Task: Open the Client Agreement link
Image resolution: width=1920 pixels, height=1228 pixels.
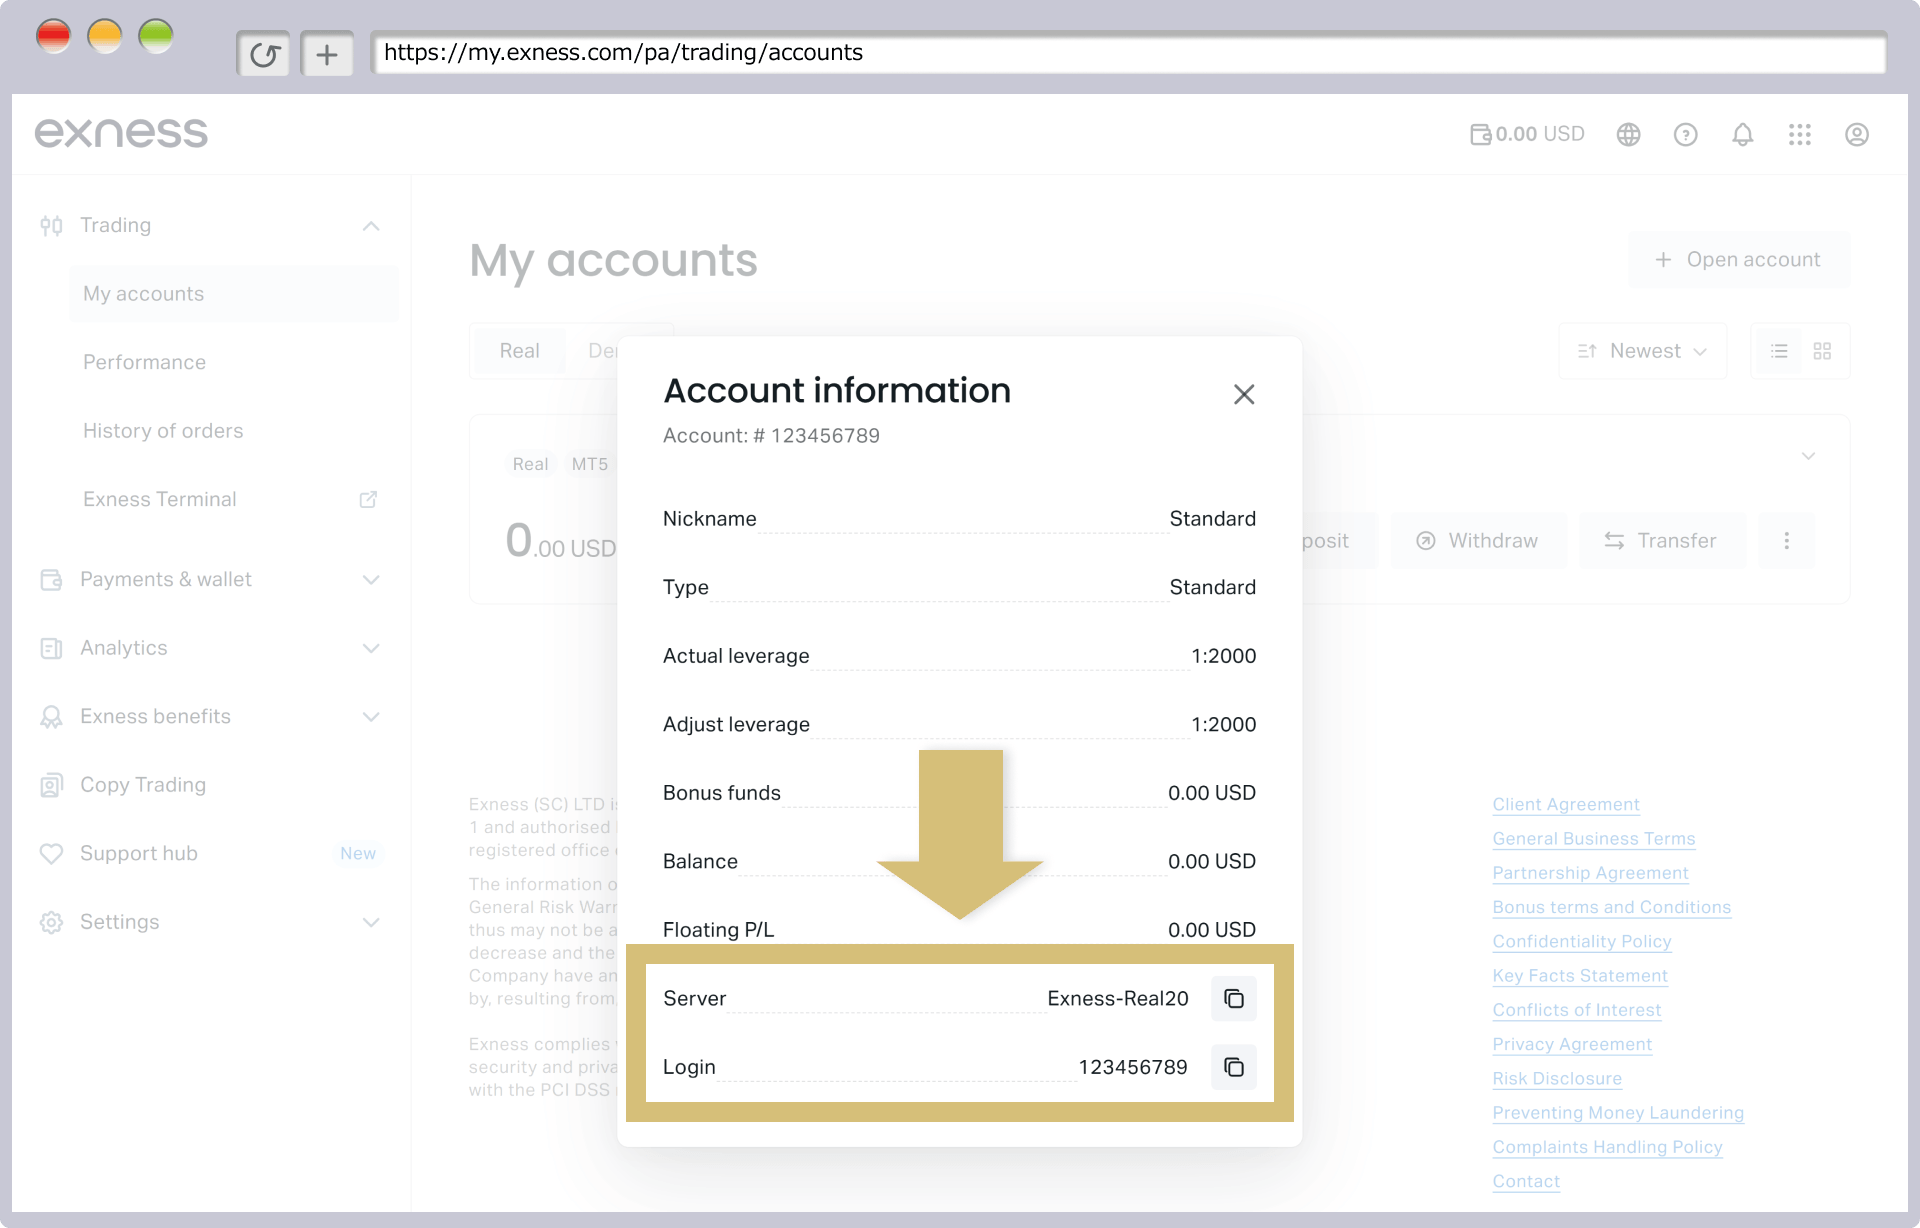Action: [1566, 805]
